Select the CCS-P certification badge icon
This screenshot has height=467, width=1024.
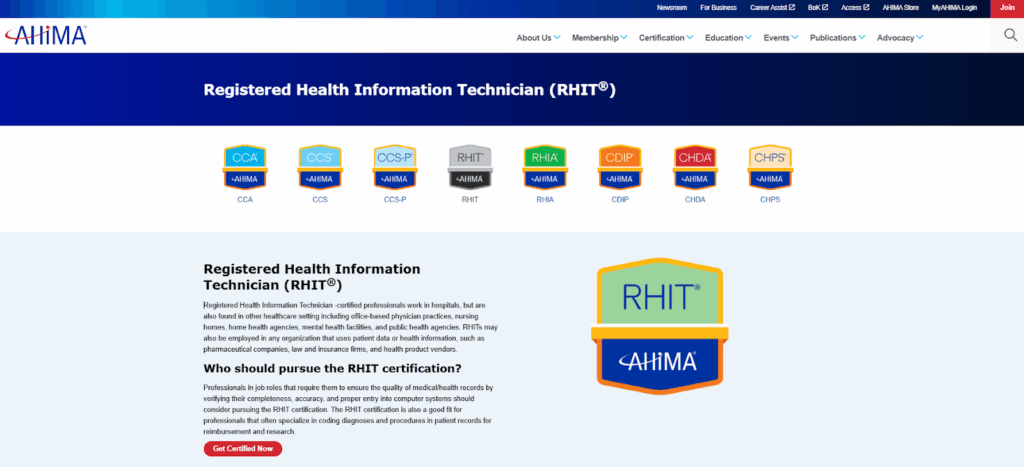395,168
